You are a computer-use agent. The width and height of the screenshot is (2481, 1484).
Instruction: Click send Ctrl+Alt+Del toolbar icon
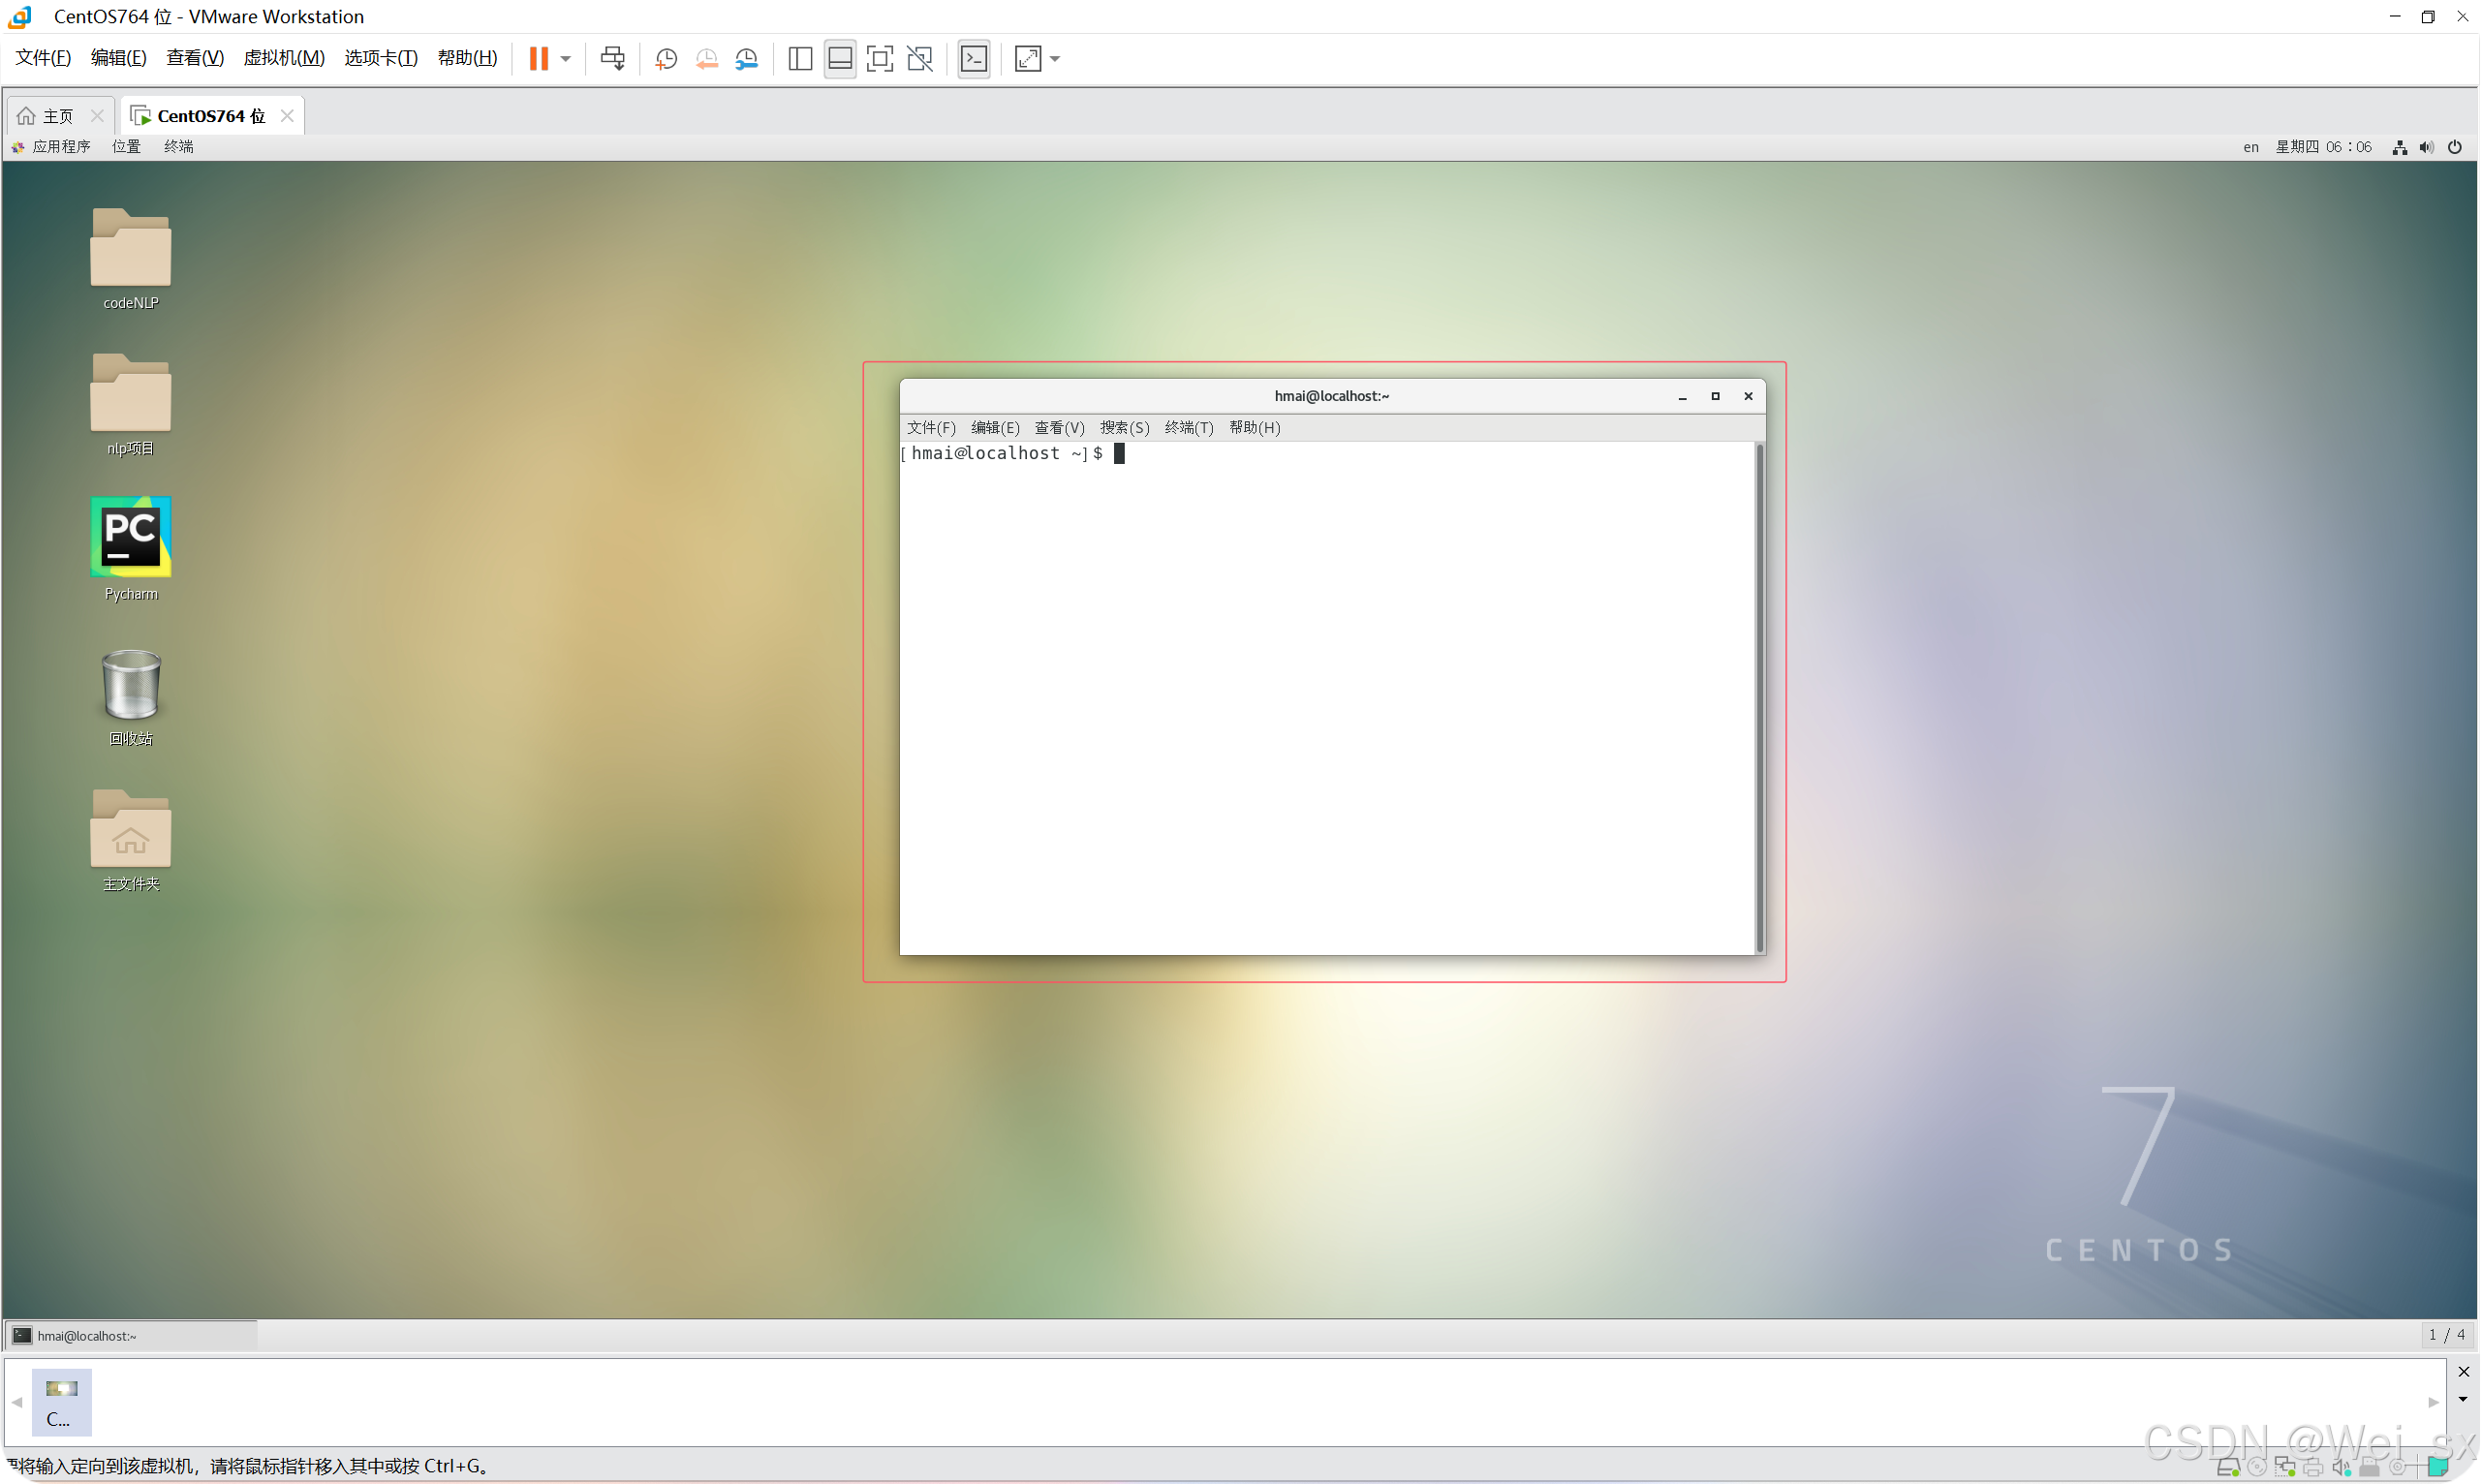[x=612, y=59]
